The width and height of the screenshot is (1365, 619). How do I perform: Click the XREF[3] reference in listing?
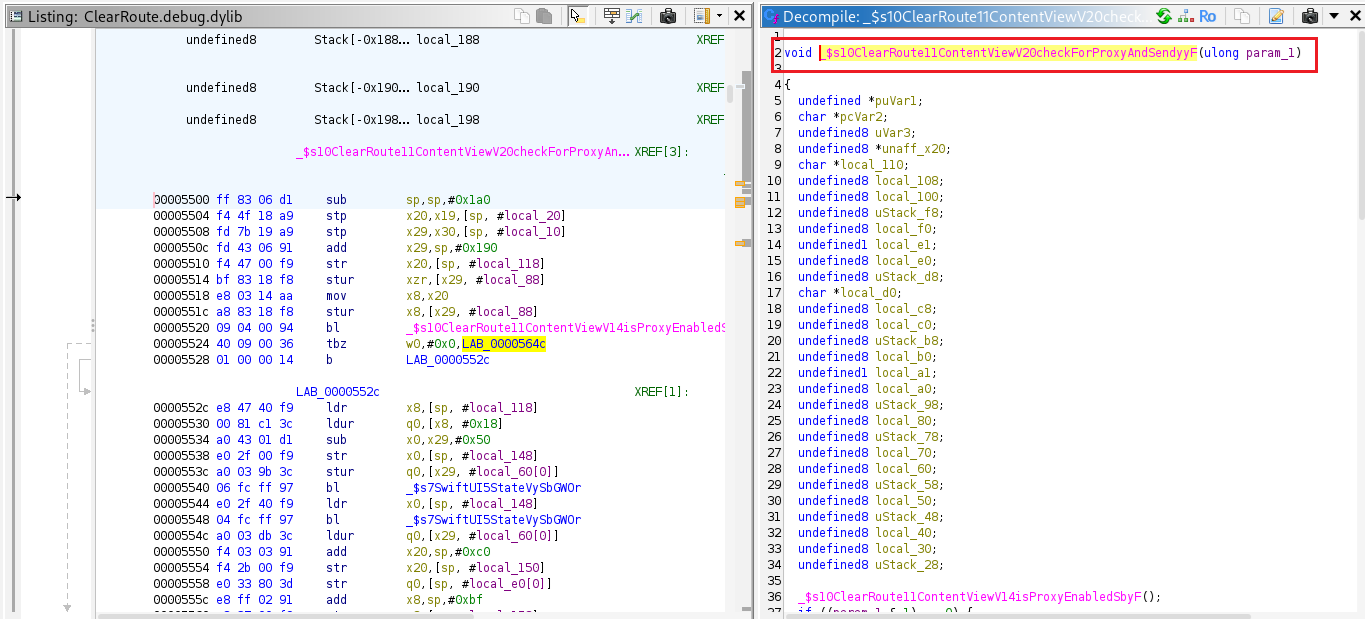[x=662, y=152]
